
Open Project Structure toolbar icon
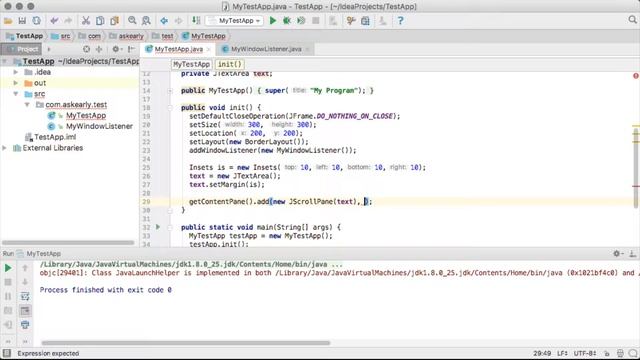365,20
